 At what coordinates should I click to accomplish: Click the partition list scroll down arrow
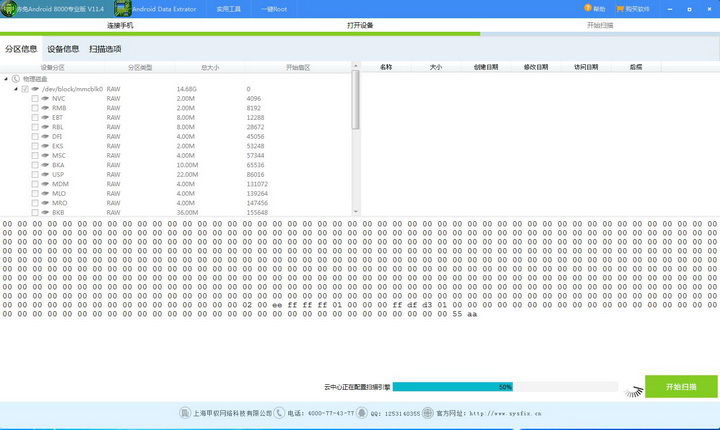coord(355,212)
